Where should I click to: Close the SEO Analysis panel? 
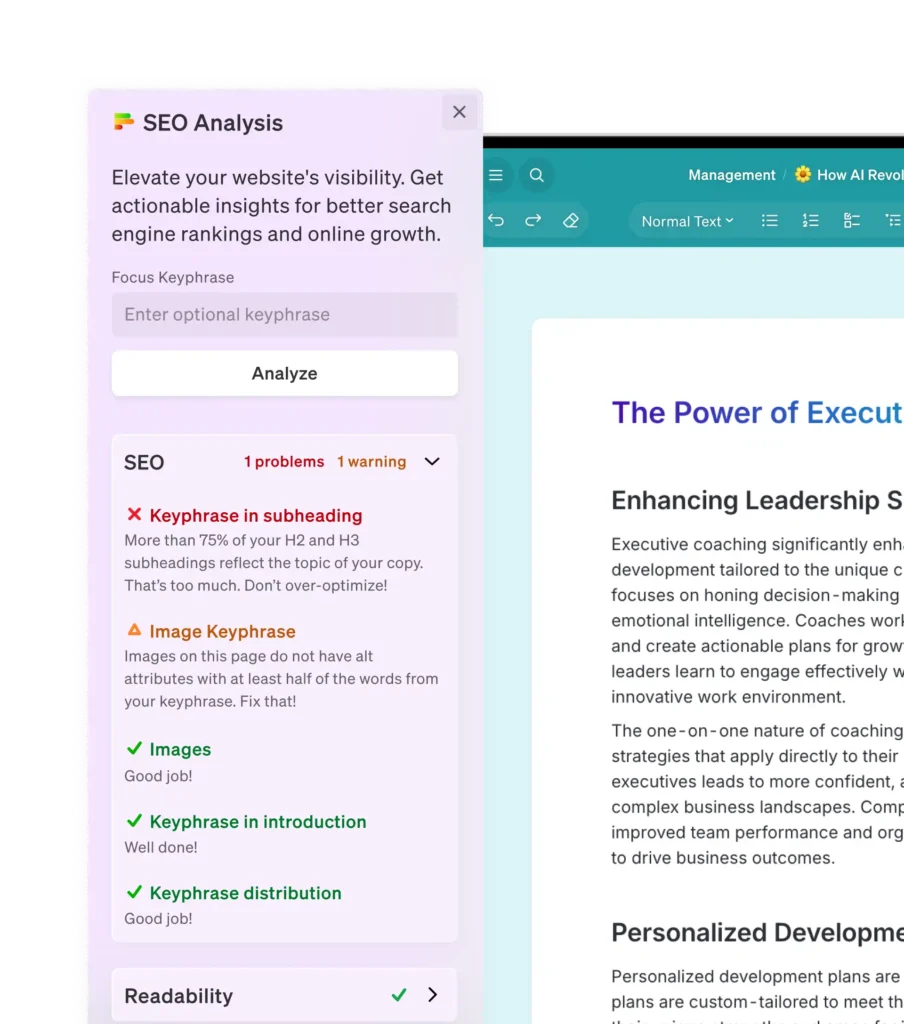pyautogui.click(x=459, y=112)
